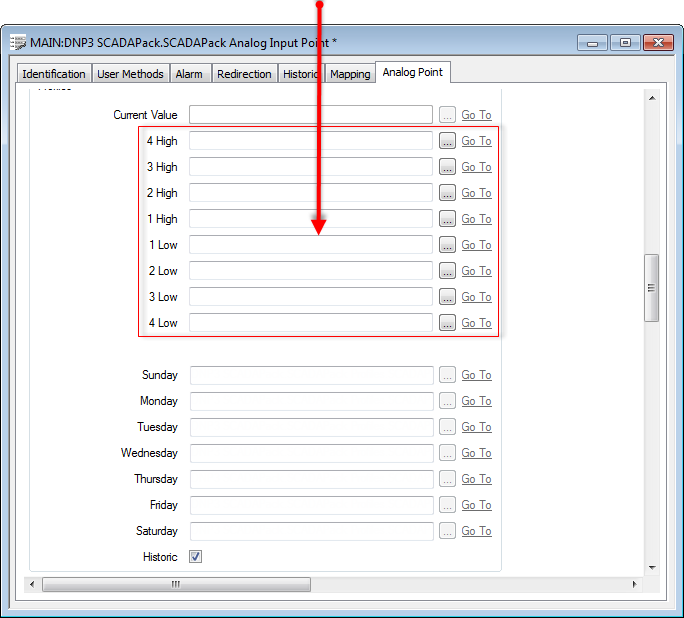Open the browse dialog for 3 High

tap(447, 167)
